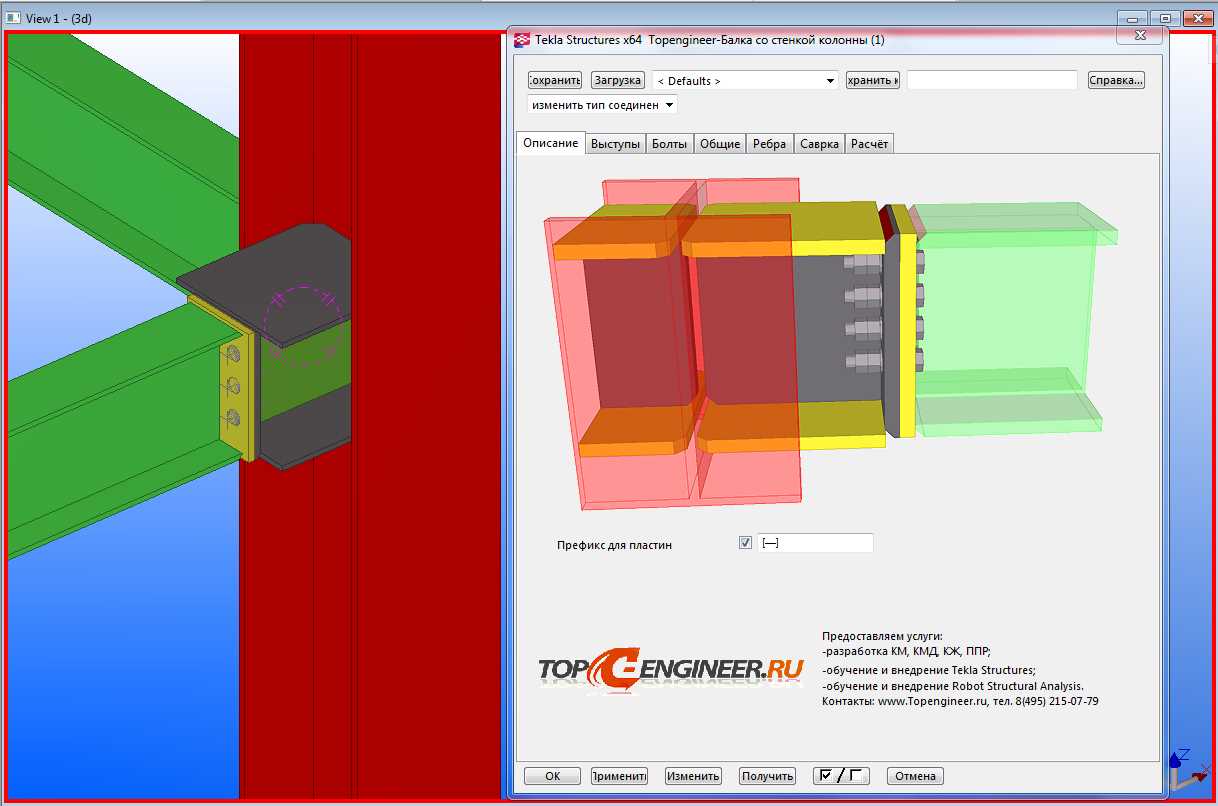
Task: Click the TopEngineer.ru logo
Action: [670, 671]
